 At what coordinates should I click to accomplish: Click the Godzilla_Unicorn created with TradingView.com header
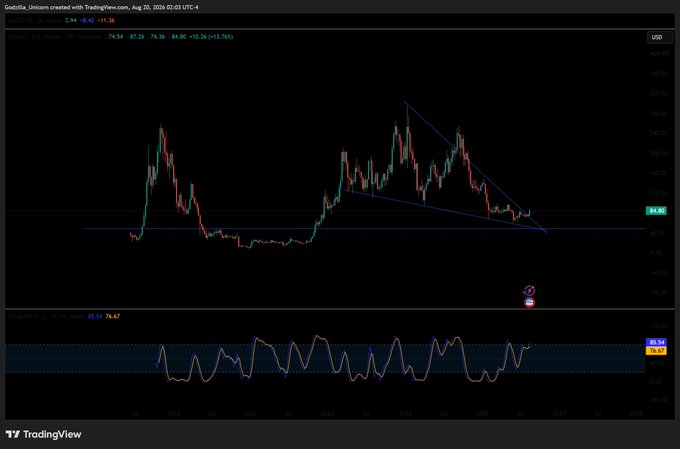(101, 7)
